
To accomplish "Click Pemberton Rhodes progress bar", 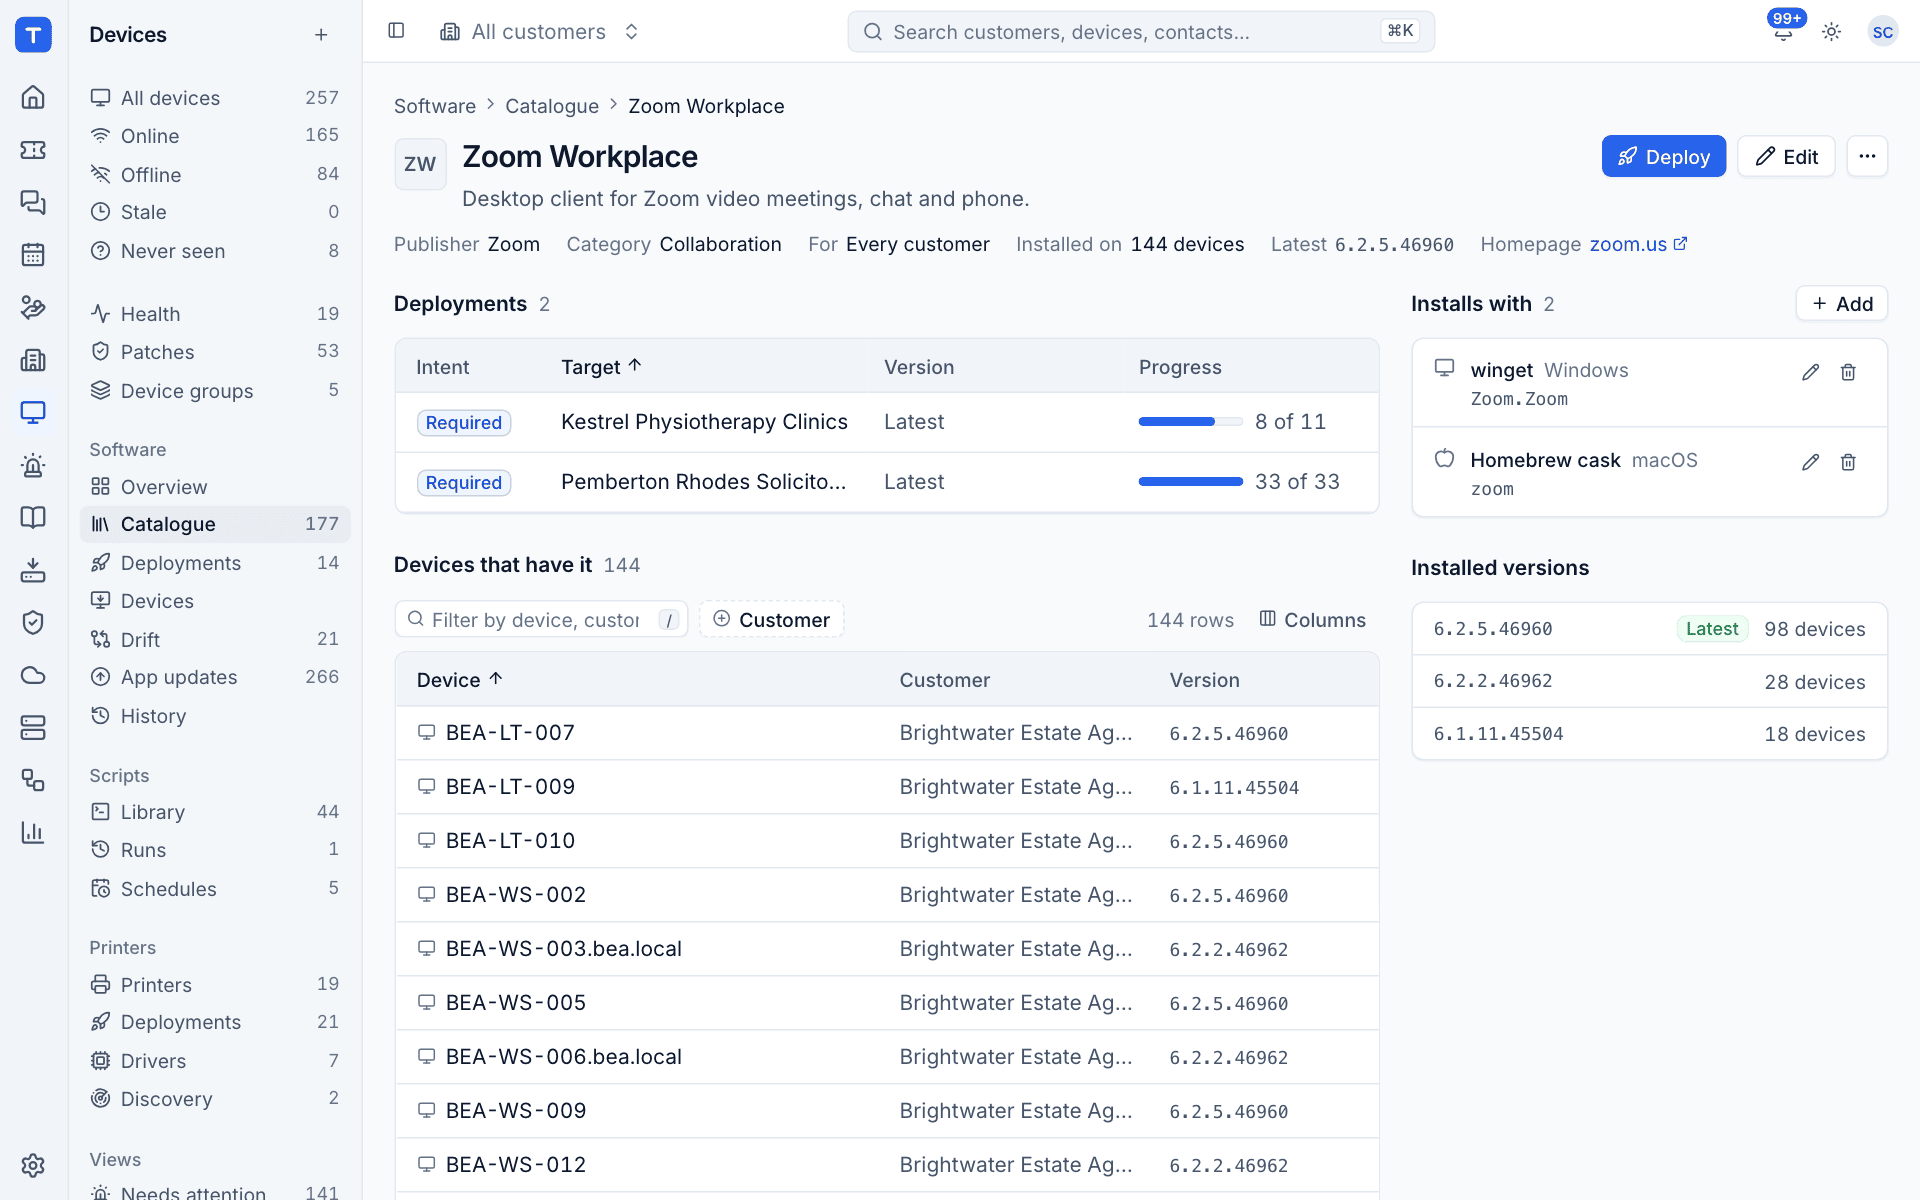I will [x=1190, y=482].
